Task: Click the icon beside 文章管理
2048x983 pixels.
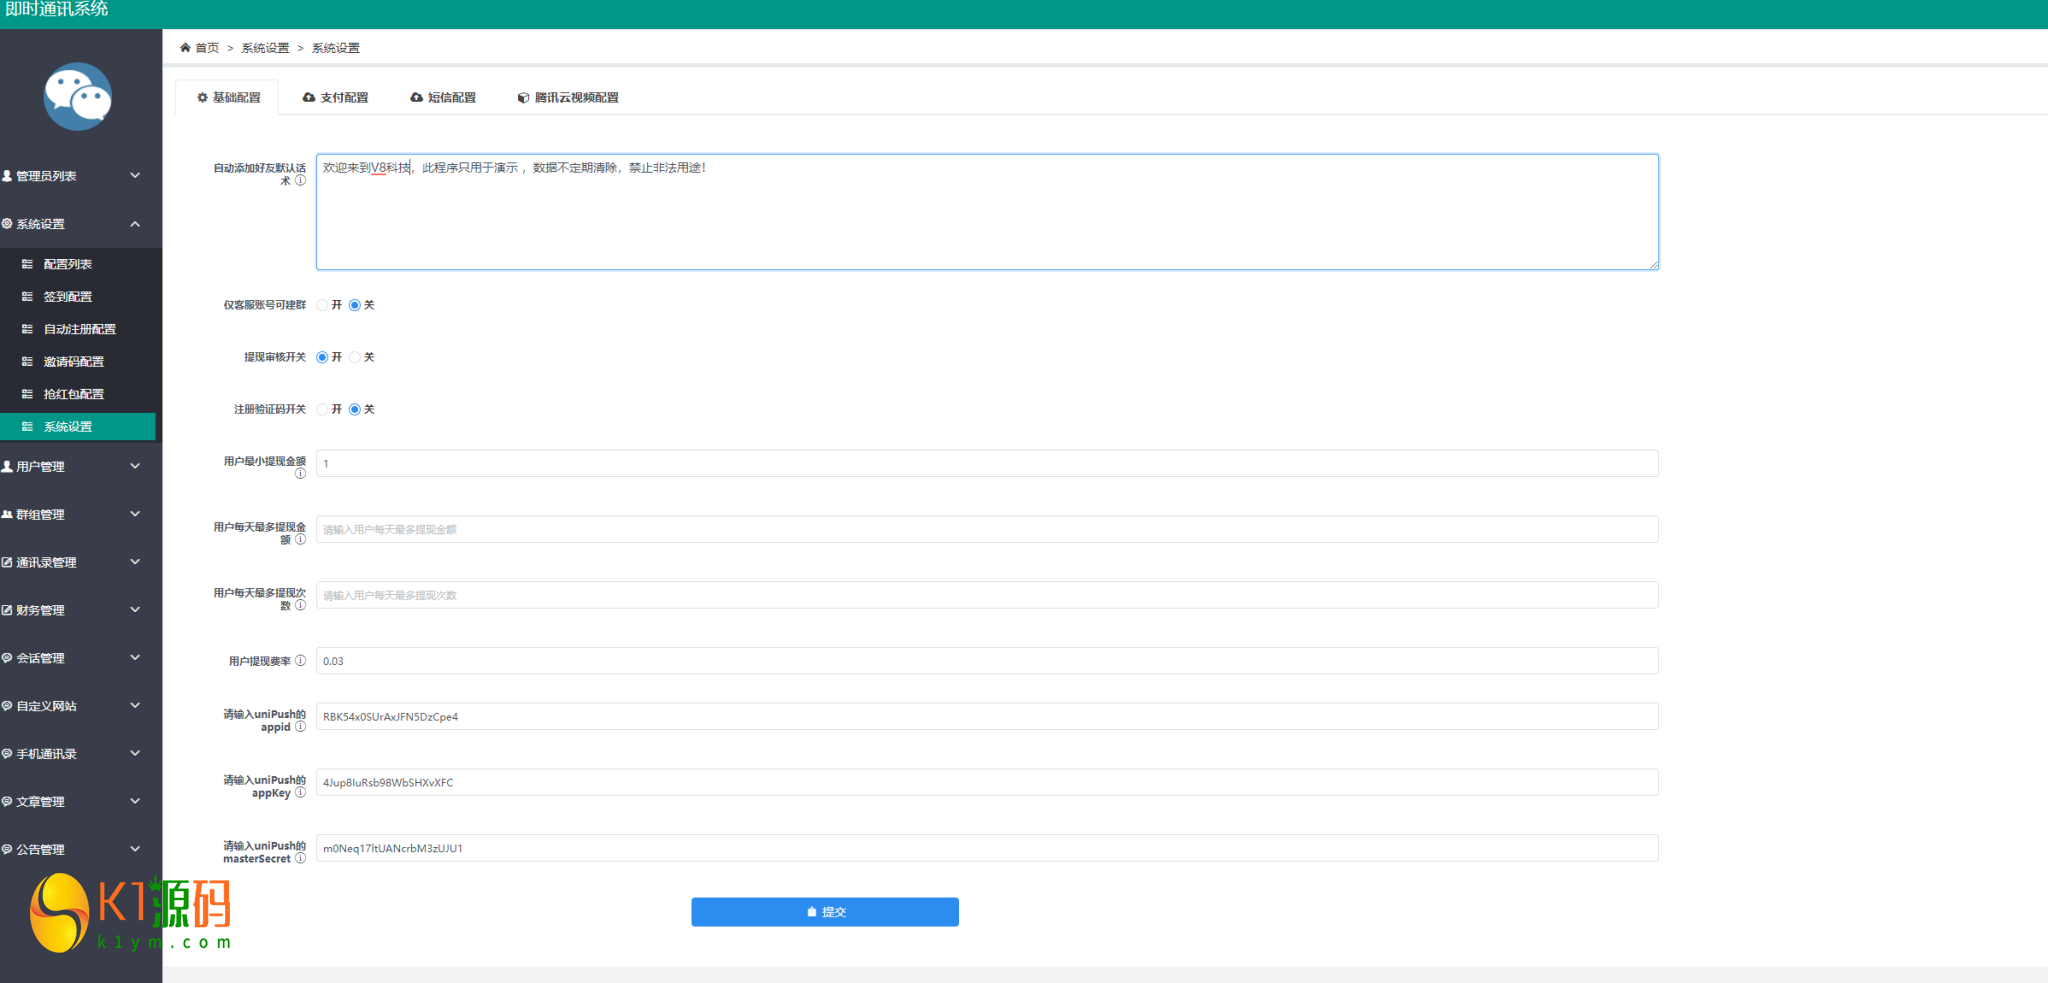Action: pyautogui.click(x=7, y=802)
